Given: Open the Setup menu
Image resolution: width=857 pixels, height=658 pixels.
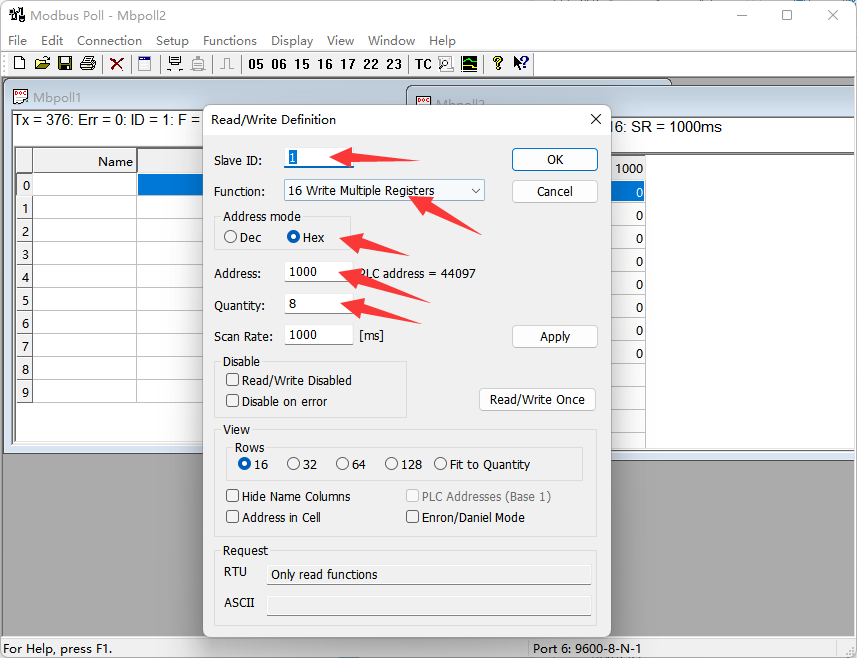Looking at the screenshot, I should (x=172, y=41).
